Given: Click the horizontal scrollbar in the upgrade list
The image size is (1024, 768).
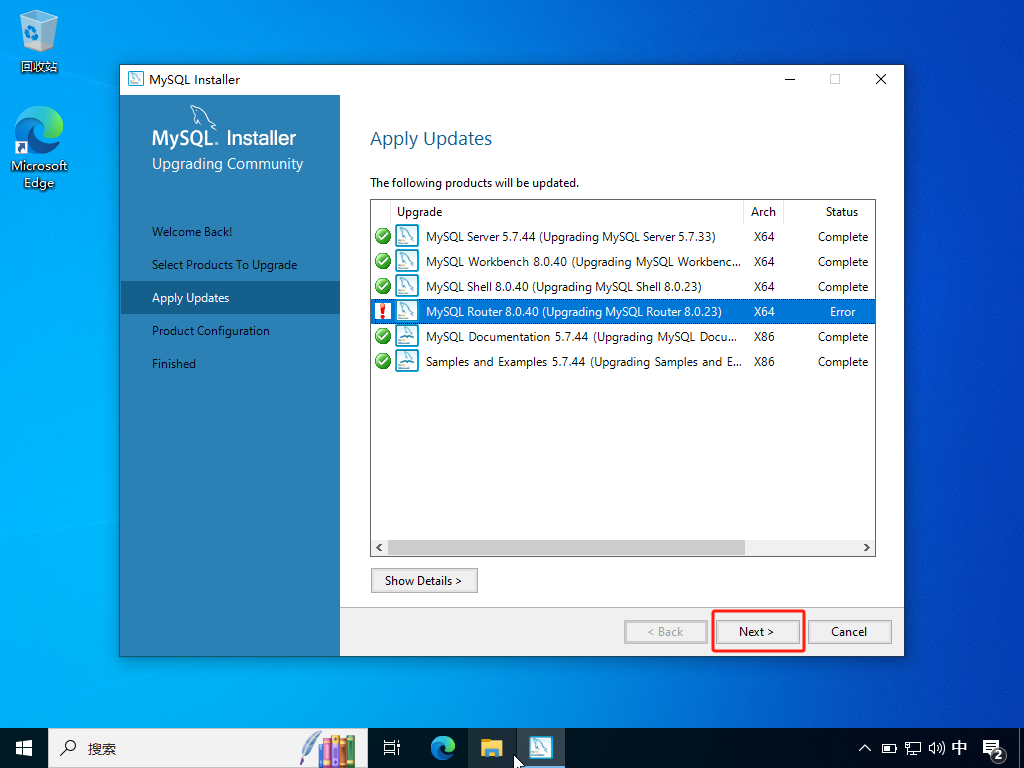Looking at the screenshot, I should pos(566,548).
